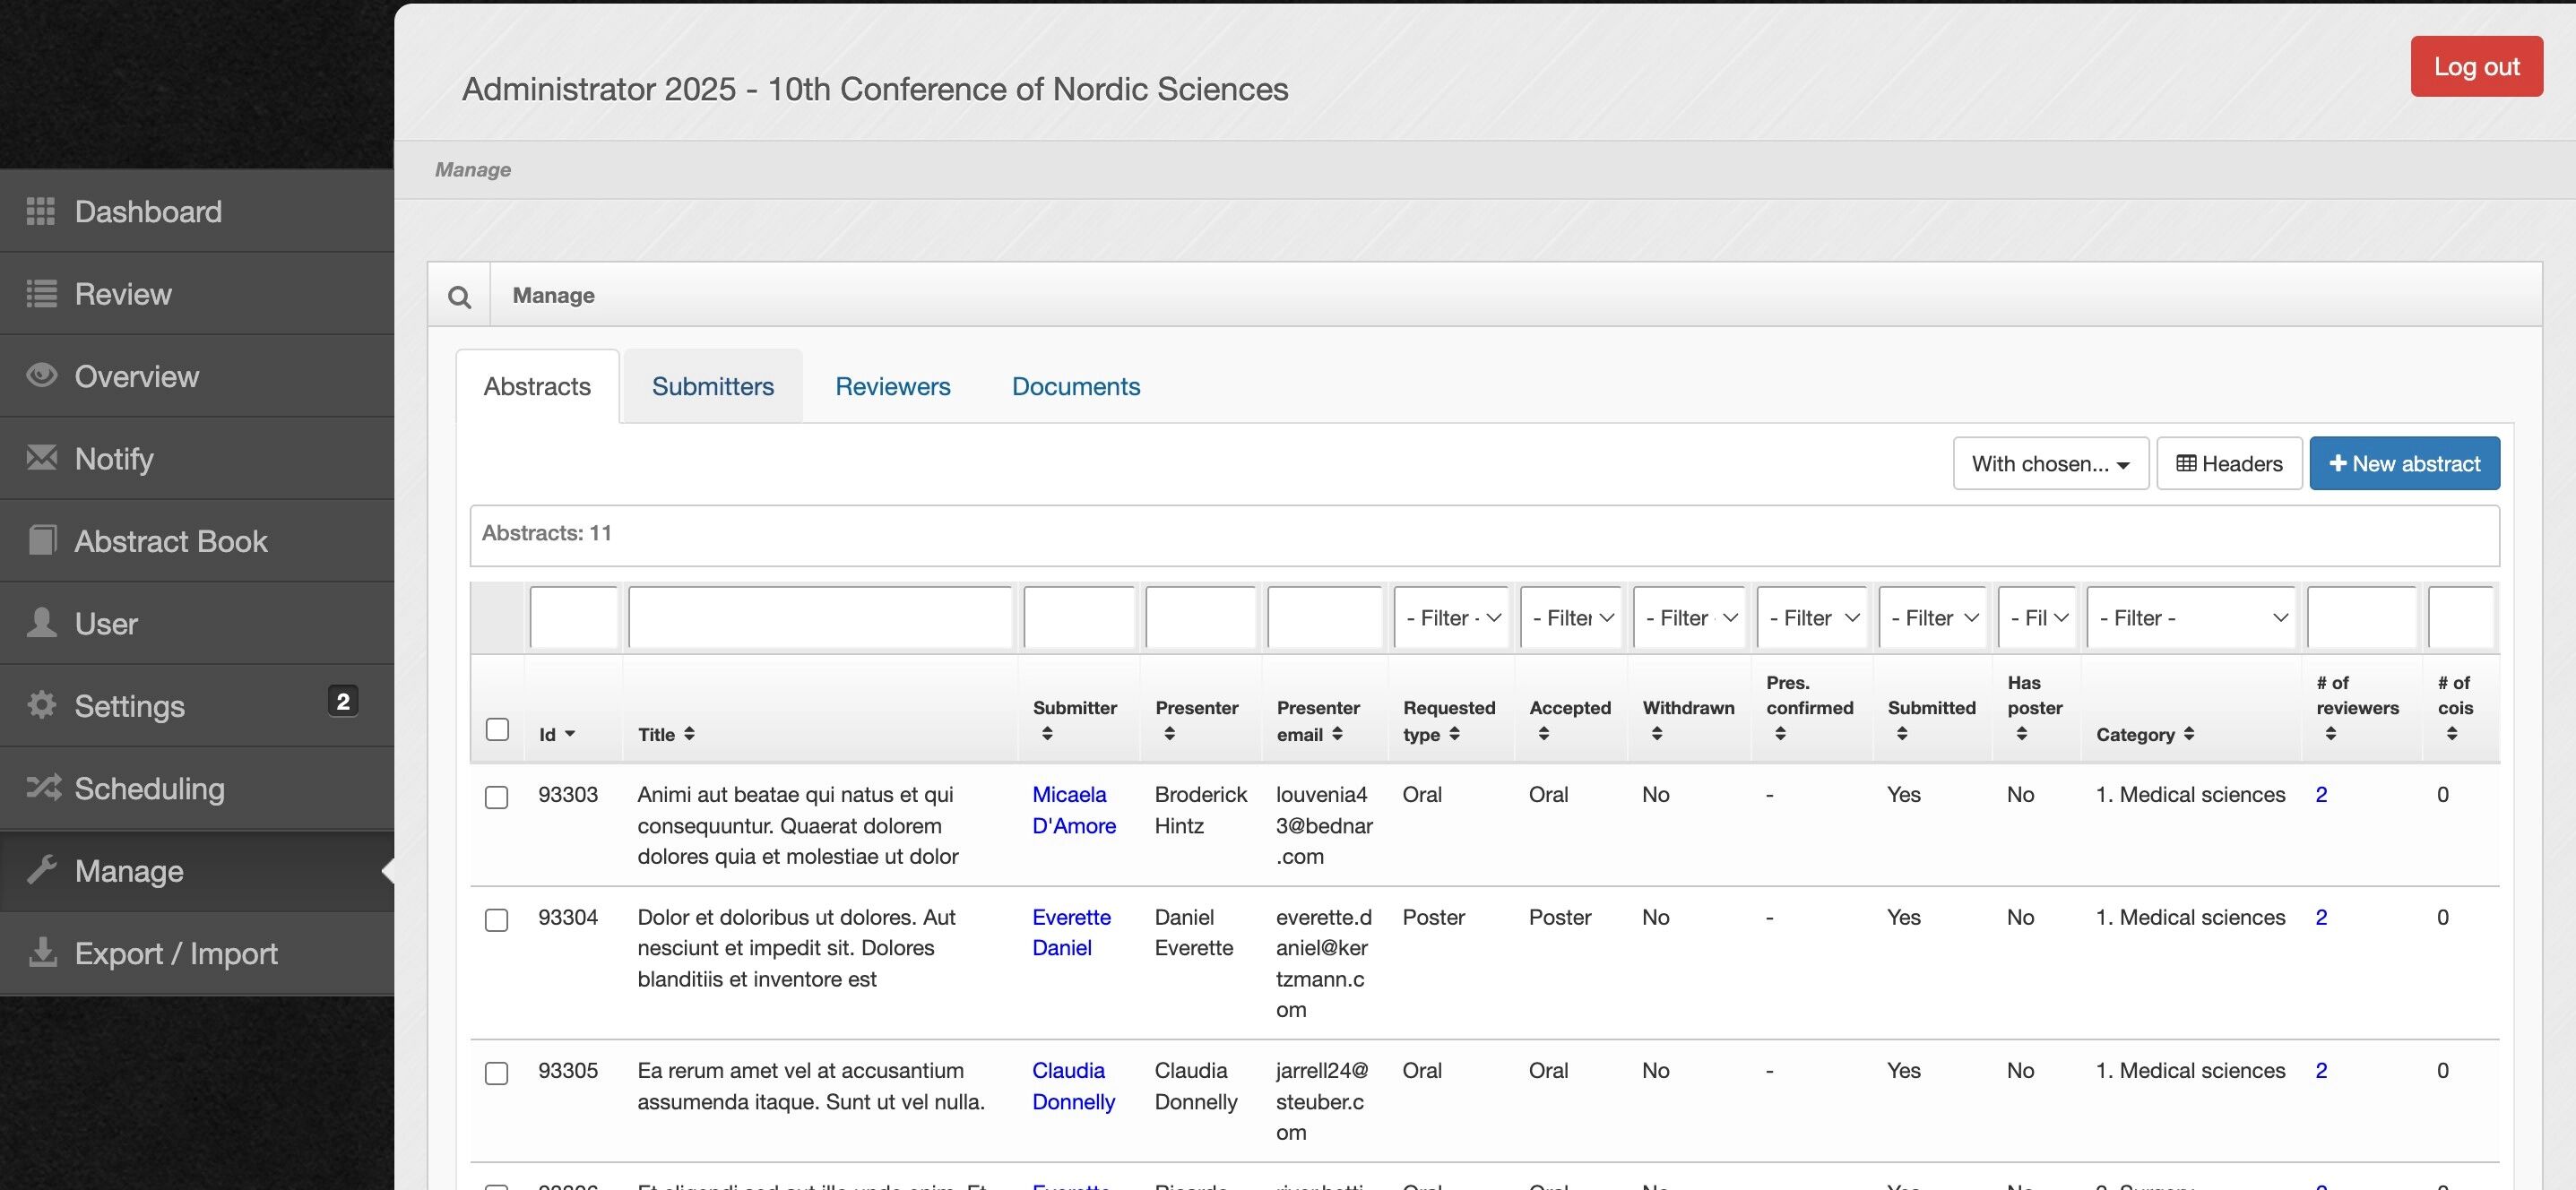Screen dimensions: 2576x1190
Task: Open the Reviewers tab
Action: coord(892,387)
